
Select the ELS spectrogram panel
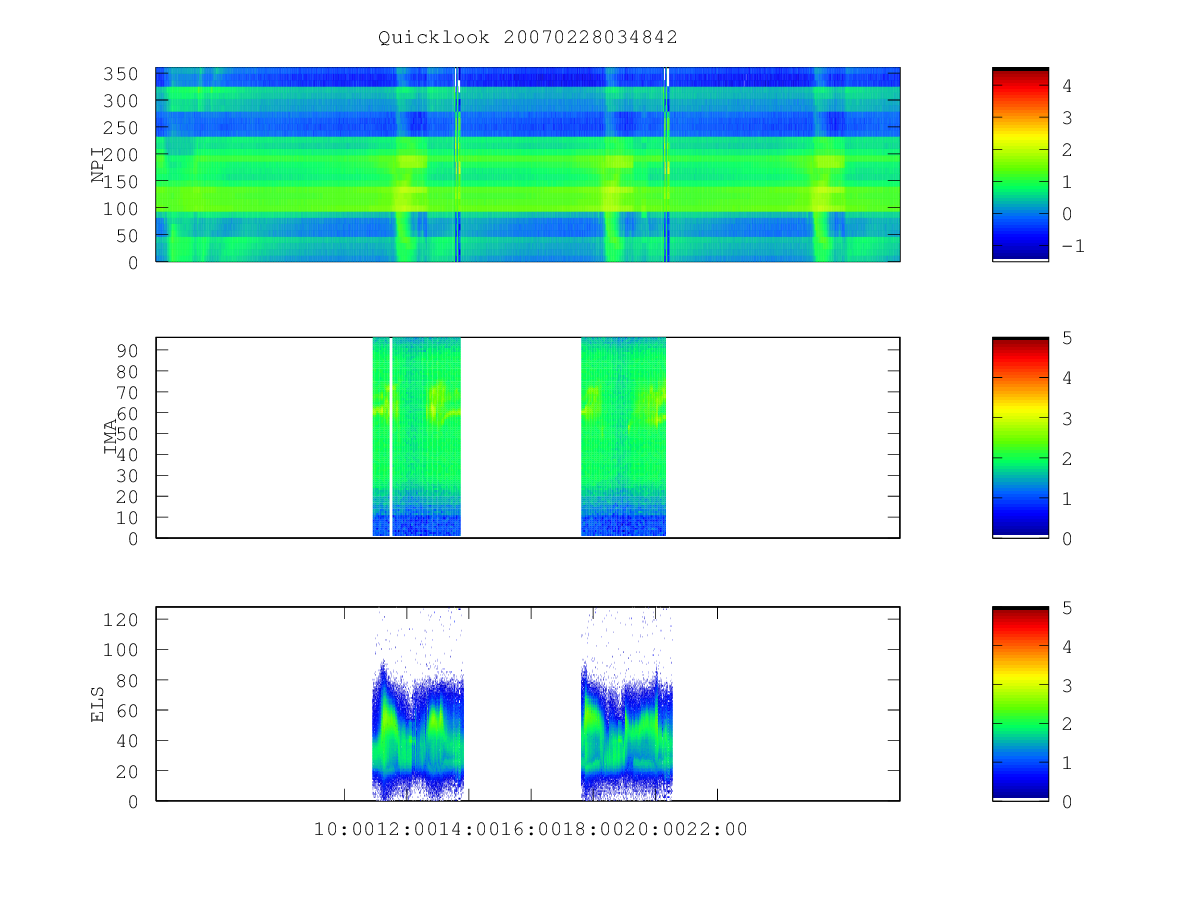tap(528, 703)
